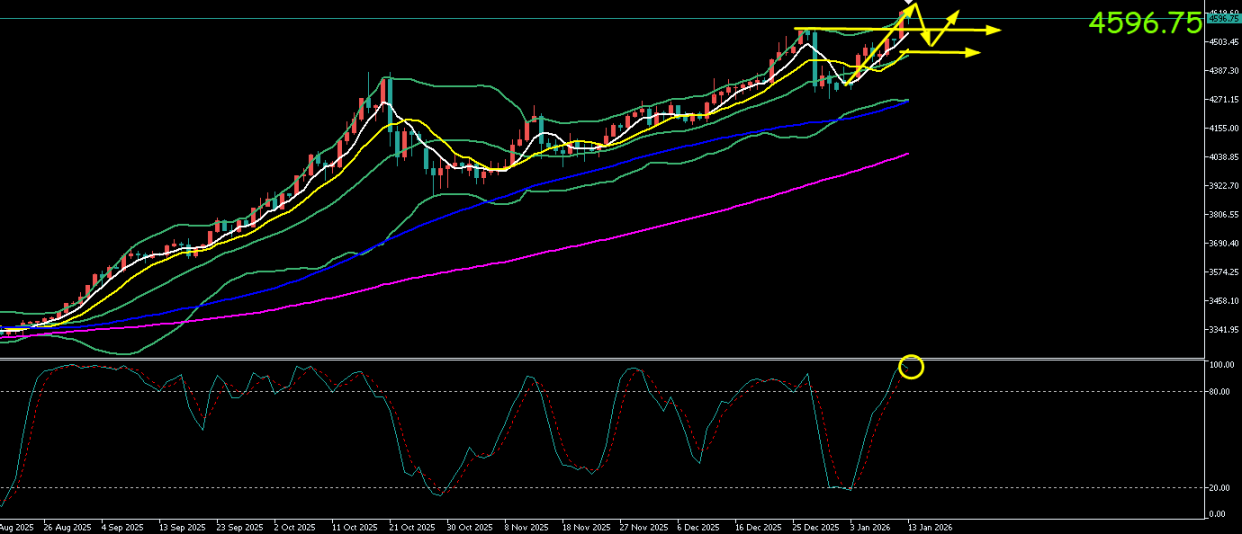Click the zigzag yellow projection arrow tip
This screenshot has width=1242, height=534.
coord(957,13)
